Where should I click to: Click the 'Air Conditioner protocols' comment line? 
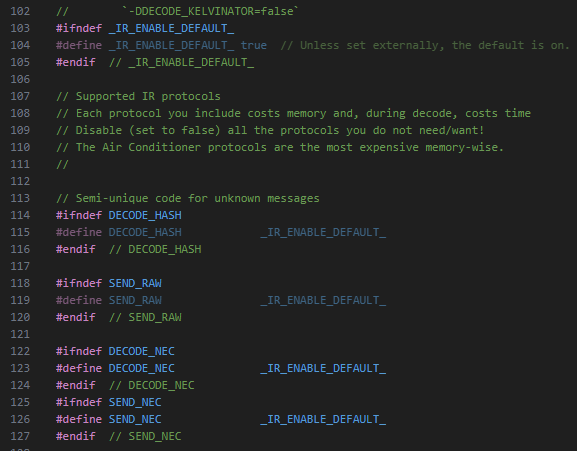[x=280, y=148]
